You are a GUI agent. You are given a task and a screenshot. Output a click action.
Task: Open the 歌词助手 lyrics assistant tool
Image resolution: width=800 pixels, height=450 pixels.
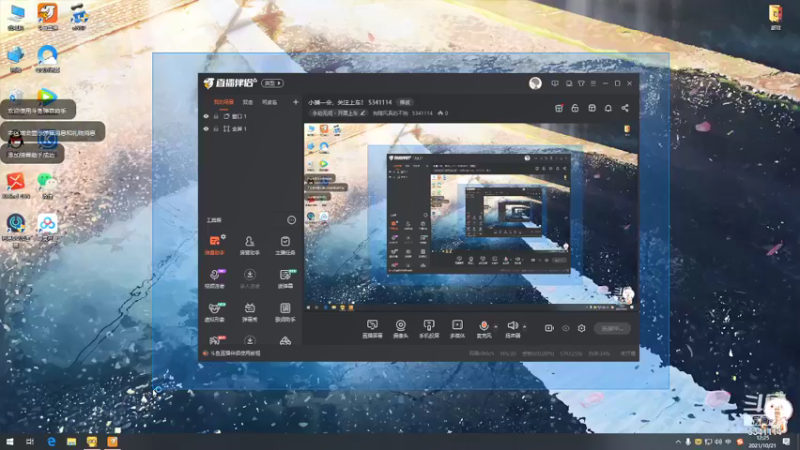click(285, 312)
